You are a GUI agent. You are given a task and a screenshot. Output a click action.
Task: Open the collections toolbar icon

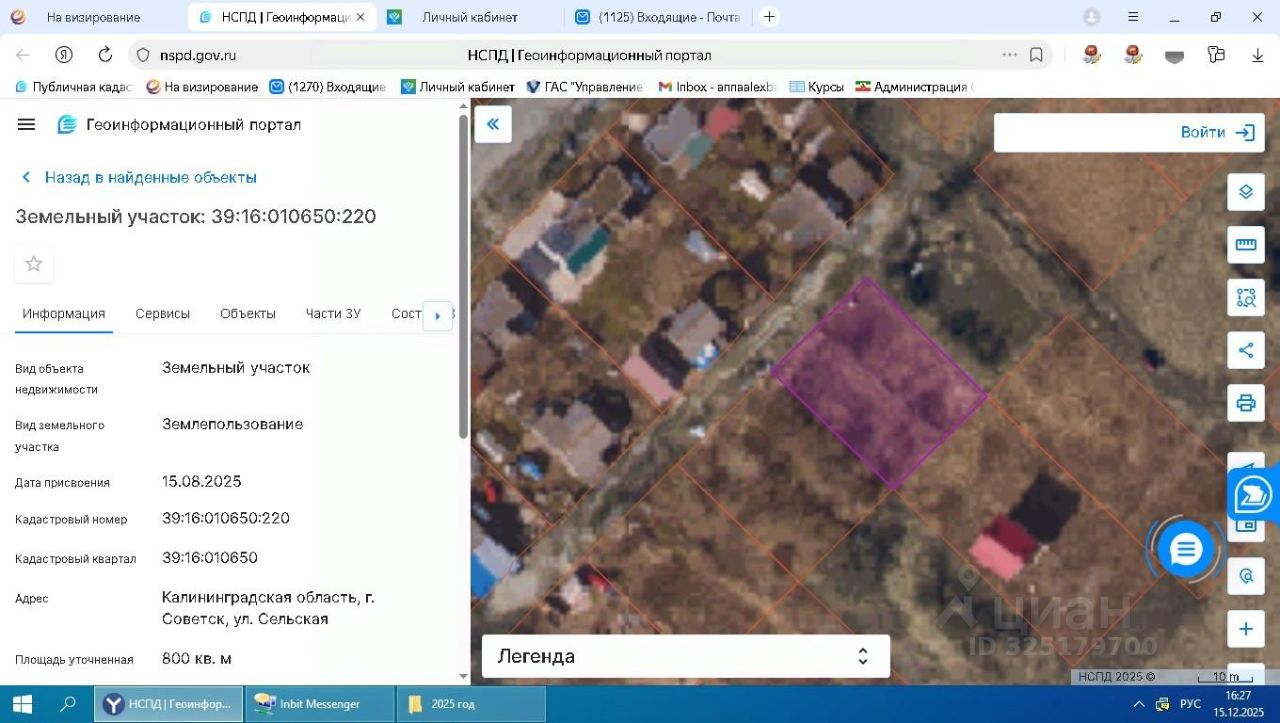pyautogui.click(x=1216, y=55)
